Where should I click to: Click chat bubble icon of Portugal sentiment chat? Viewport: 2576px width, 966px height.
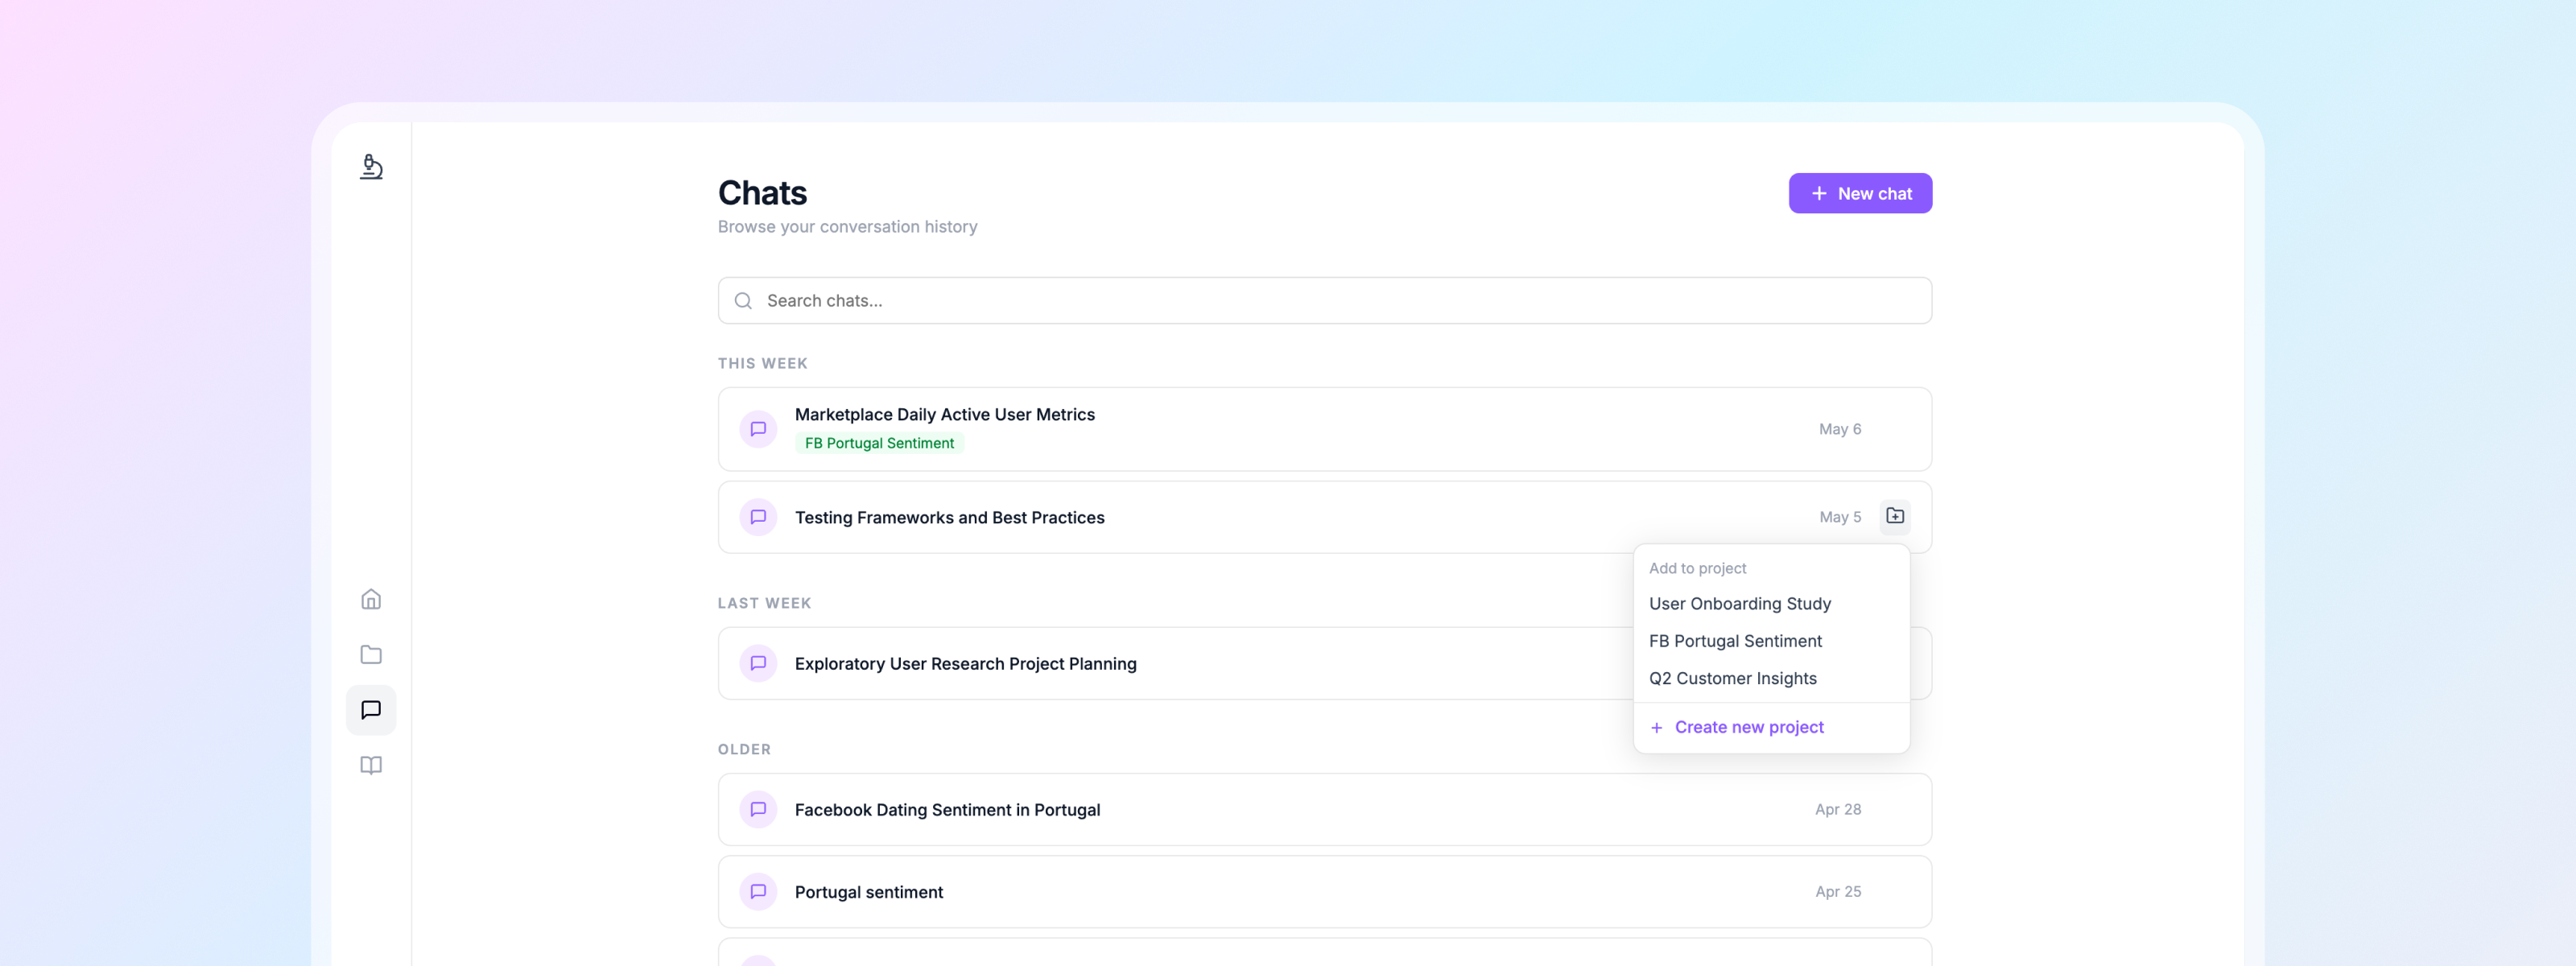coord(758,891)
